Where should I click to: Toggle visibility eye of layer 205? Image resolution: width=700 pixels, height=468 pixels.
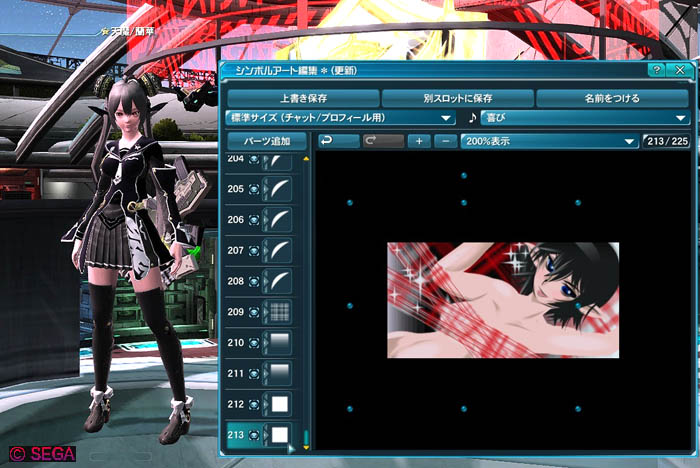(254, 189)
